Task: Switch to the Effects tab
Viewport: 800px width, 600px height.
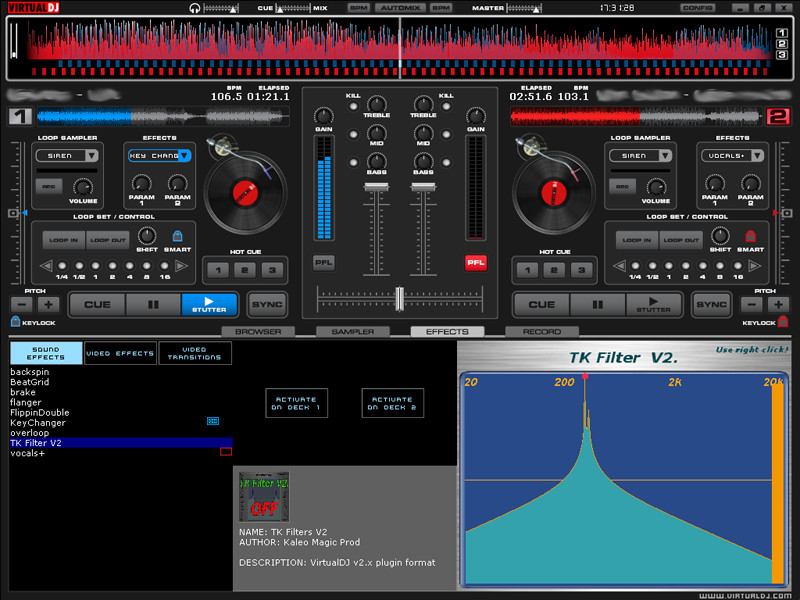Action: click(x=447, y=332)
